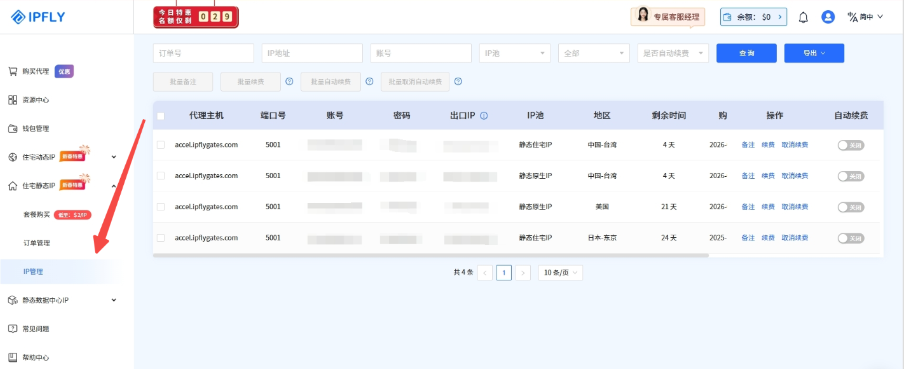Screen dimensions: 904x369
Task: Open 资源中心 menu item
Action: 36,100
